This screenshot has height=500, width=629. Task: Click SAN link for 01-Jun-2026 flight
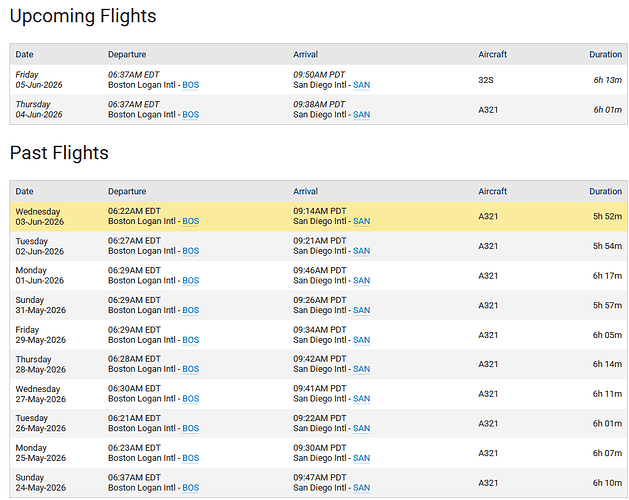[361, 281]
